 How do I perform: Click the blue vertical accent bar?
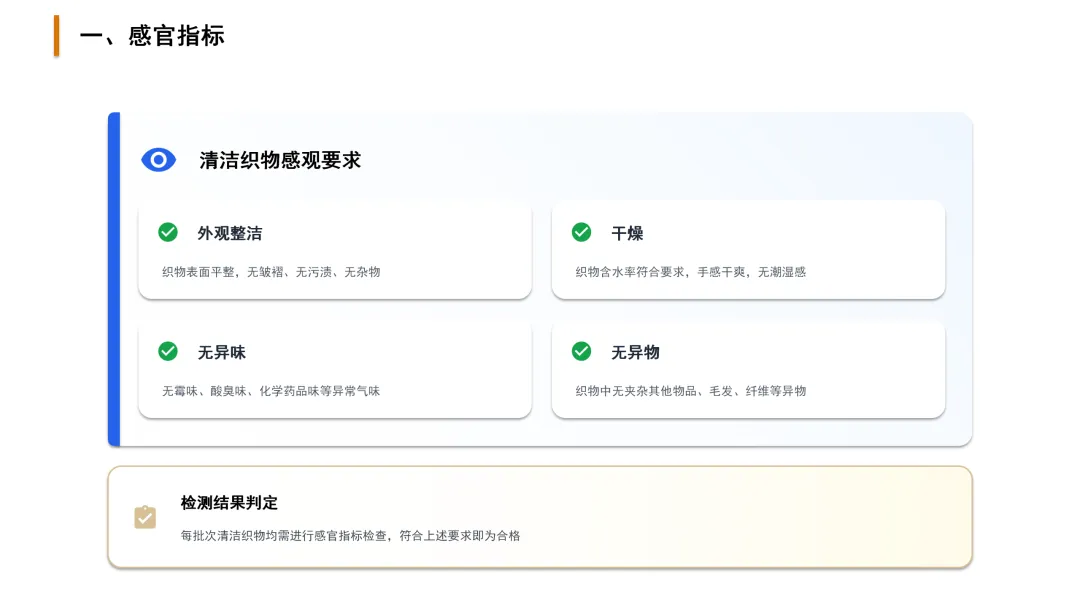(x=114, y=279)
